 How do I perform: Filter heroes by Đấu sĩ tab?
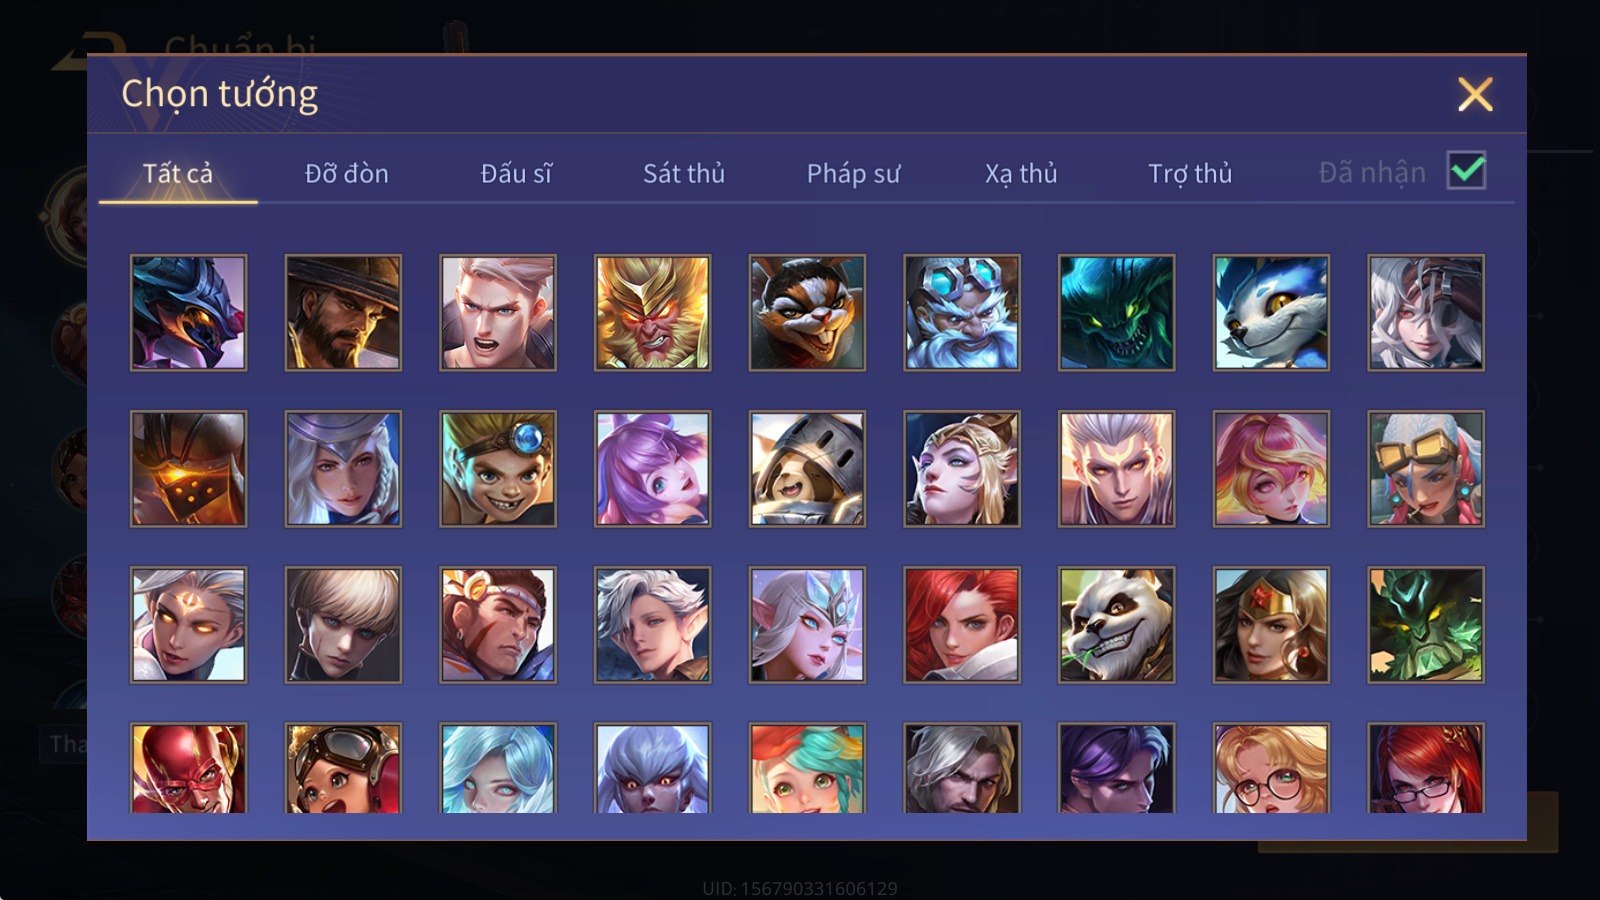point(516,174)
